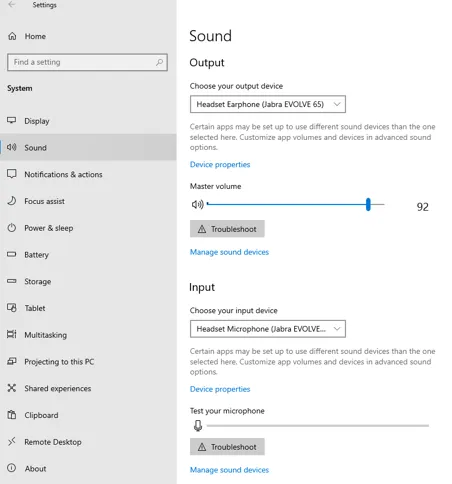This screenshot has width=452, height=484.
Task: Click the output Troubleshoot button
Action: tap(227, 229)
